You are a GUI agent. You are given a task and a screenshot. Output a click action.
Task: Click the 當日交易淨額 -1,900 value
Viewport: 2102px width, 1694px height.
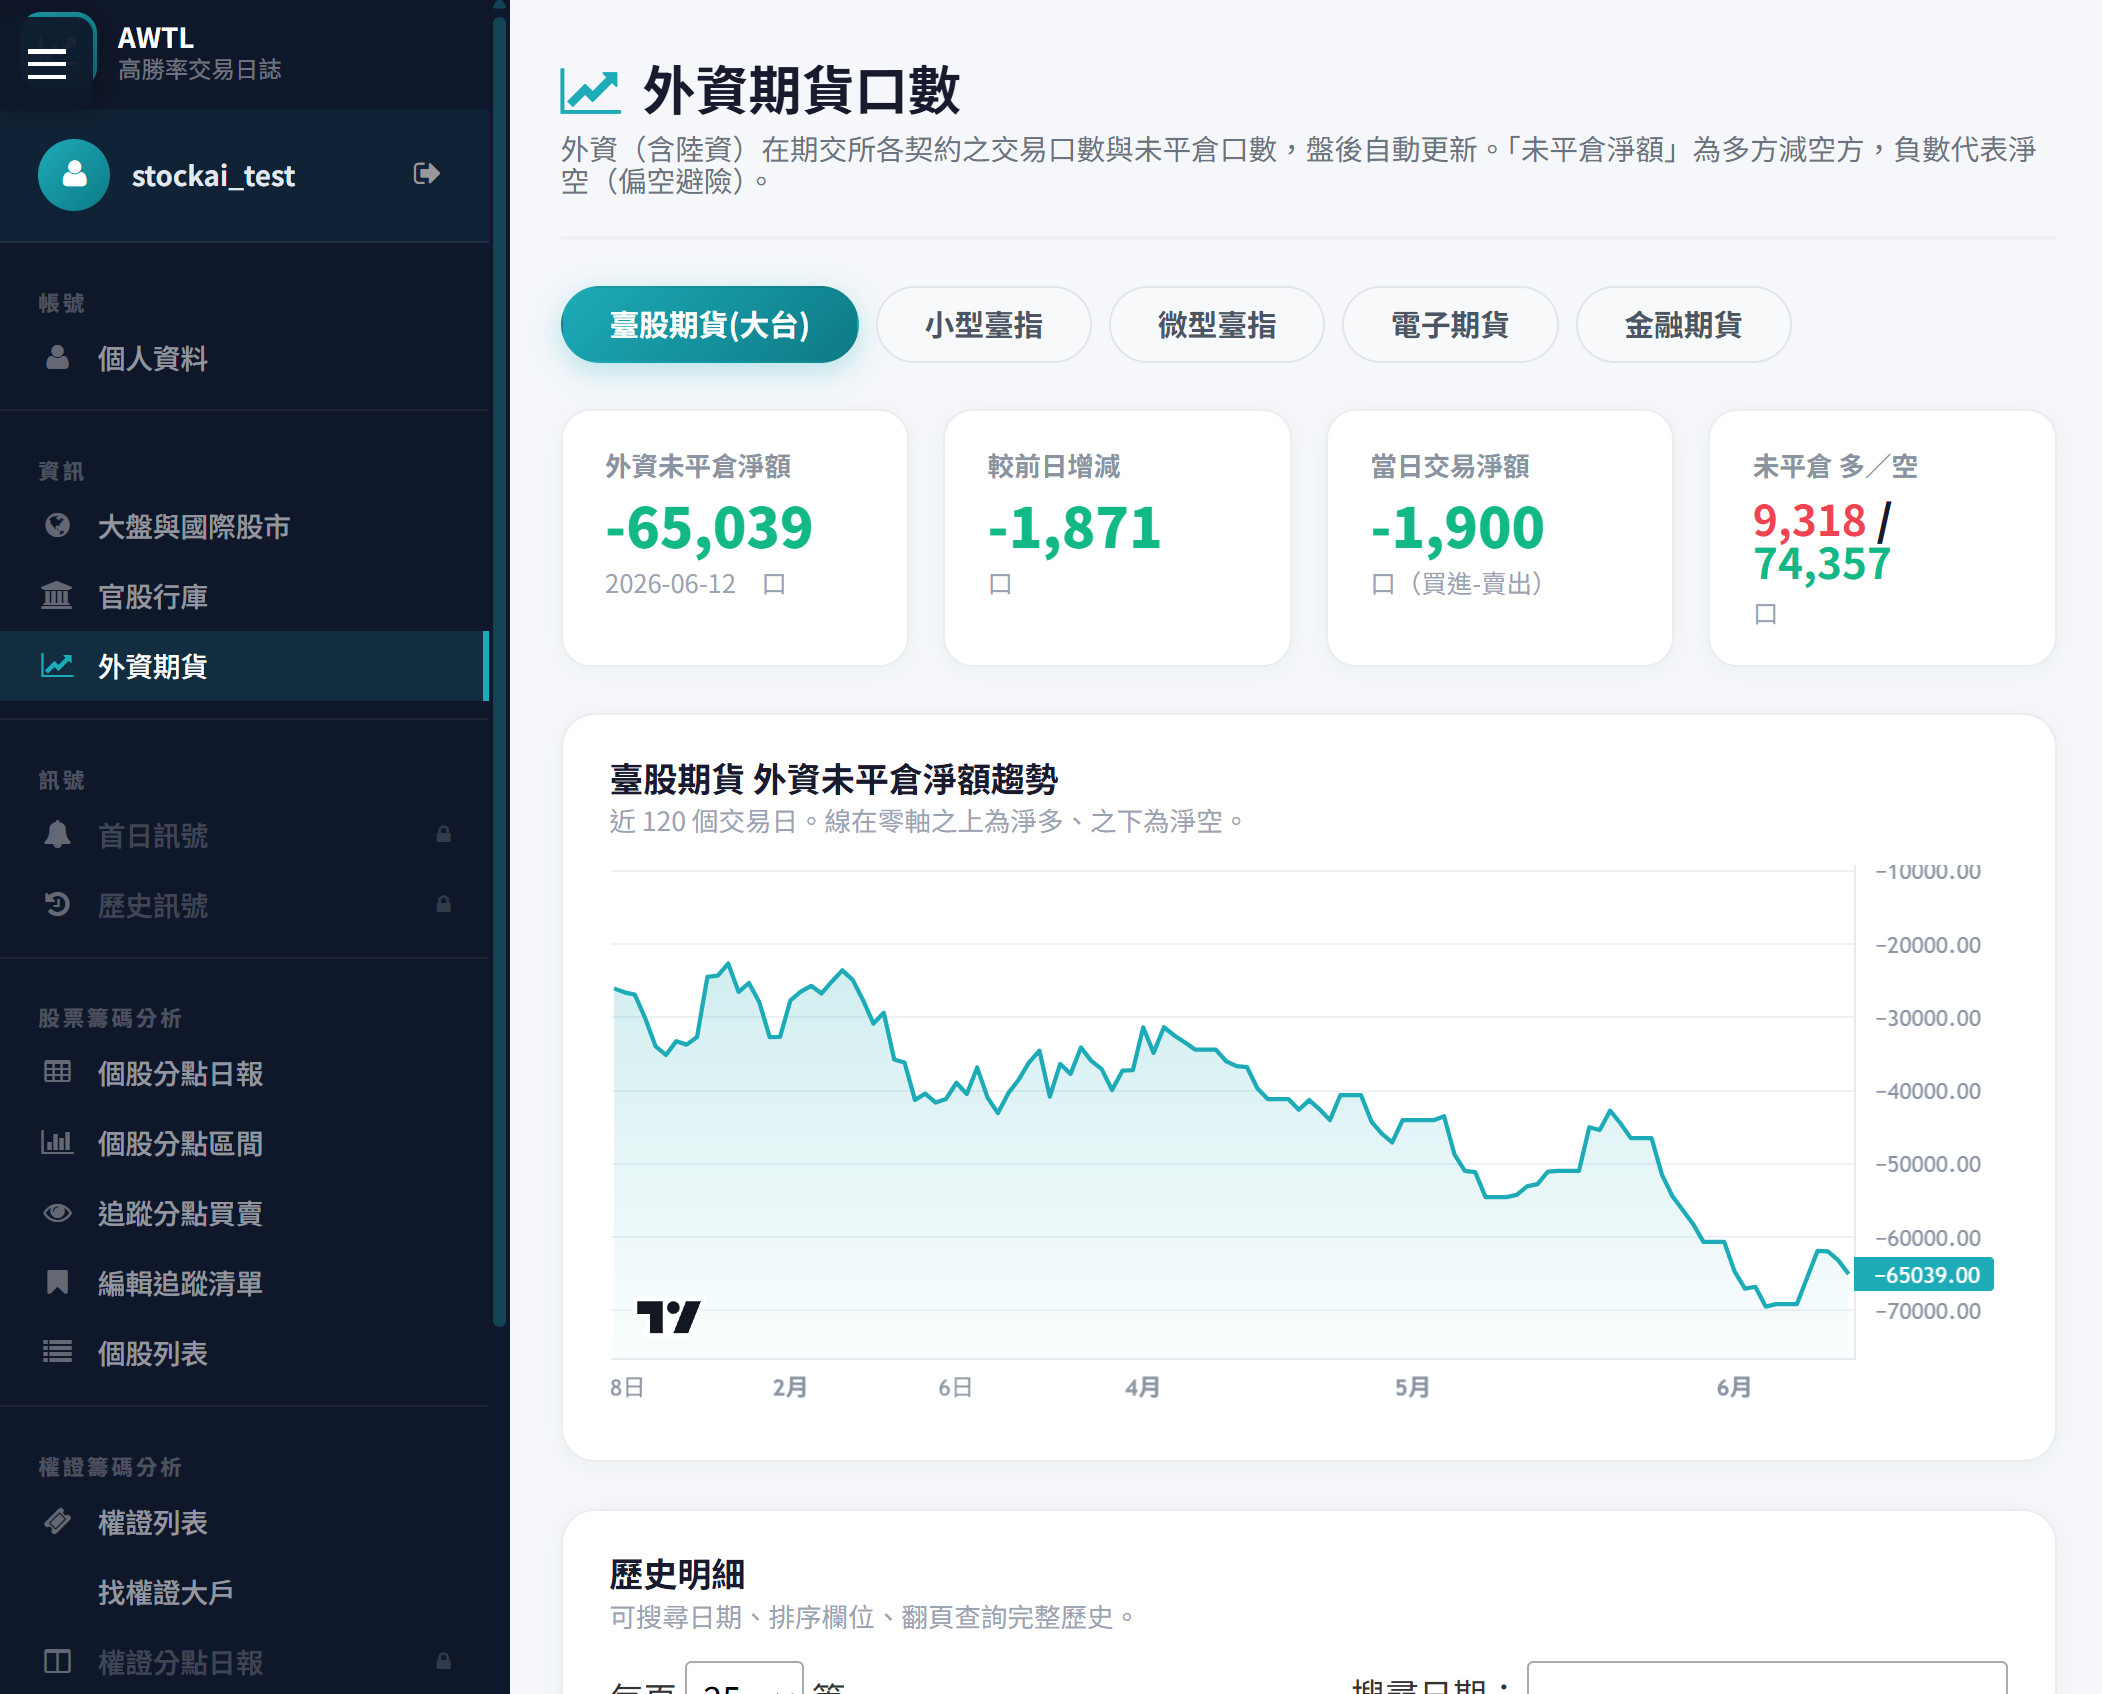tap(1457, 527)
